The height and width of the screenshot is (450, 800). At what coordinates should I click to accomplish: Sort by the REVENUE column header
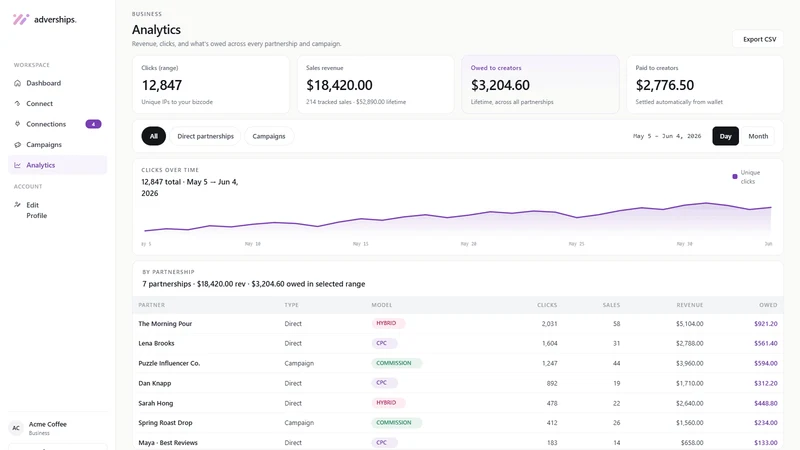(x=690, y=305)
